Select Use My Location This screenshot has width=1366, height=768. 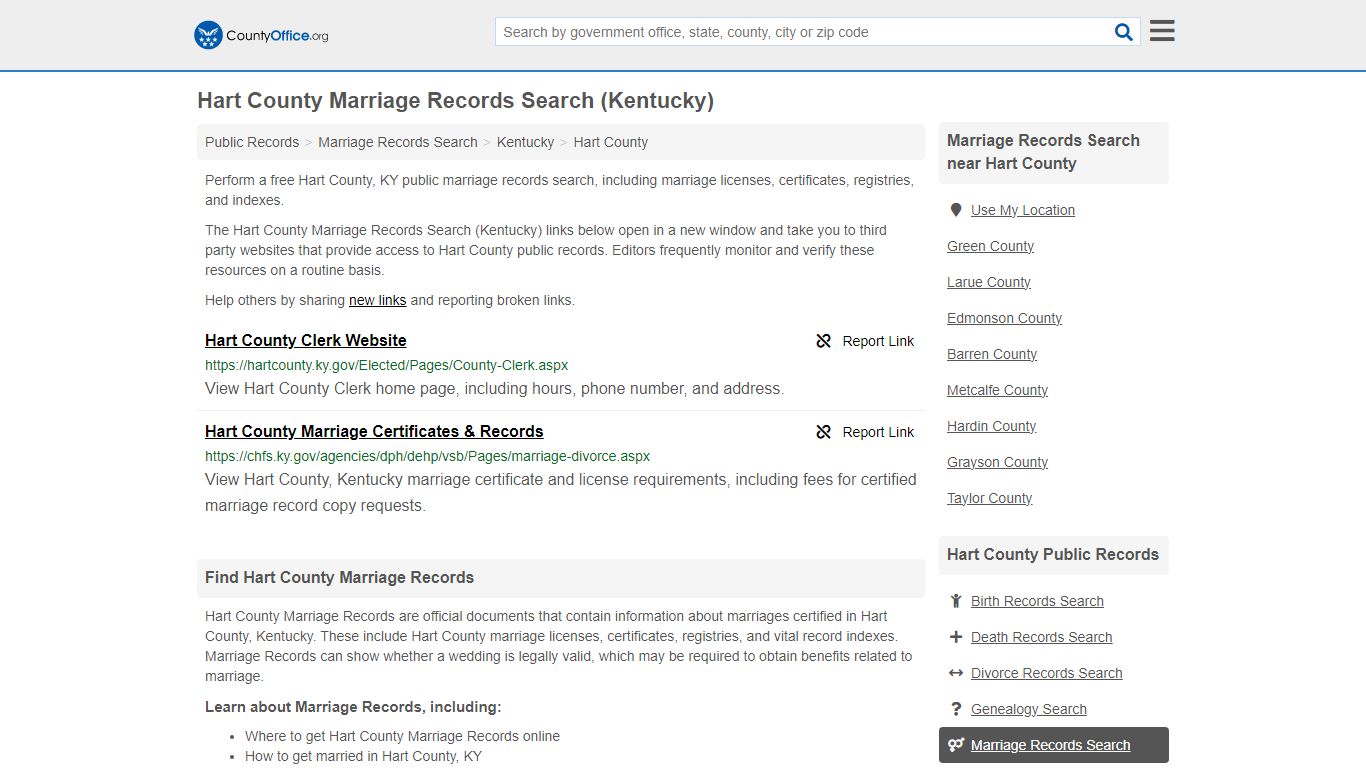(x=1023, y=210)
